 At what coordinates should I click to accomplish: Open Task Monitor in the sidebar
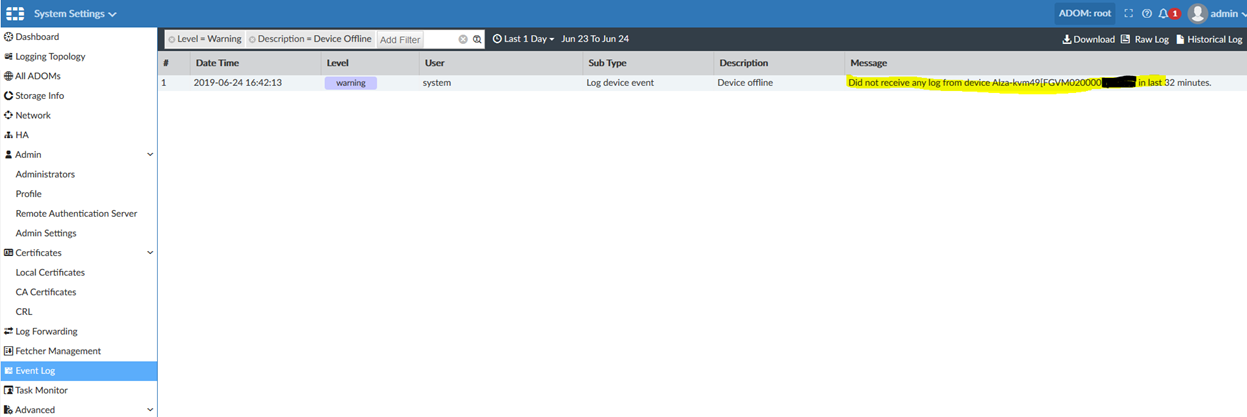tap(41, 390)
